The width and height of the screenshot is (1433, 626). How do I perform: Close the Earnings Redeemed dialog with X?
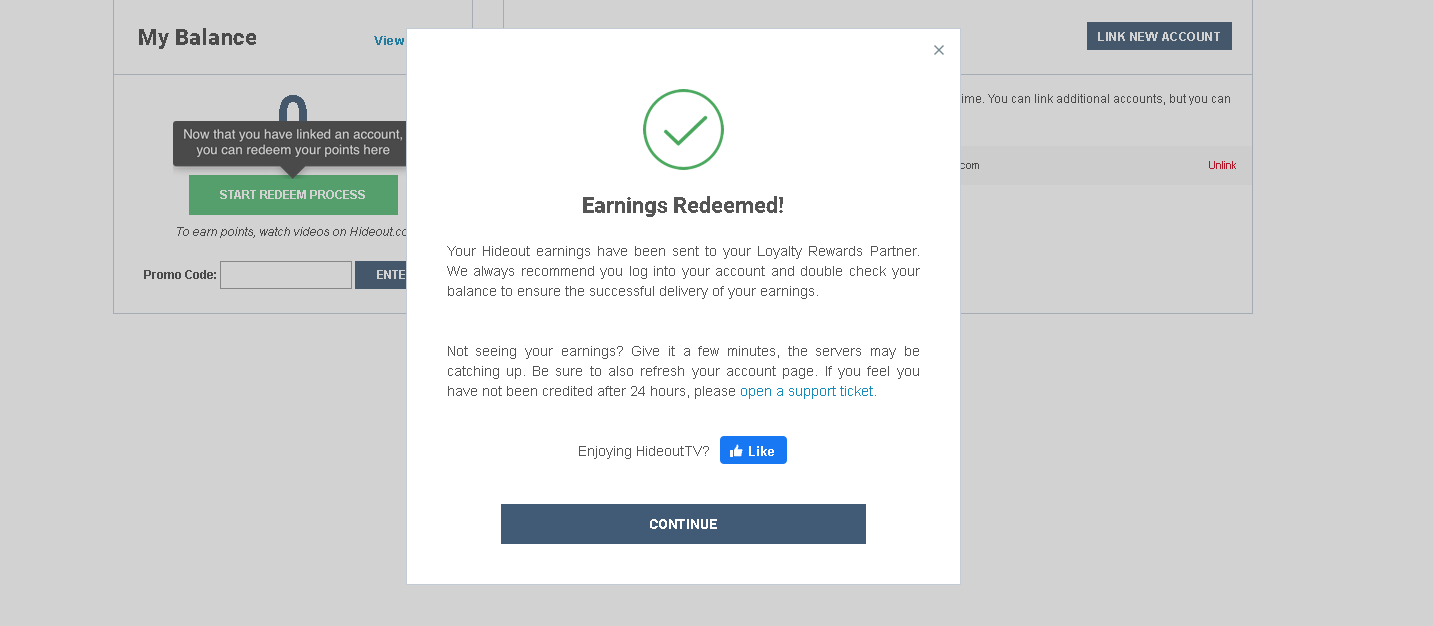tap(938, 50)
